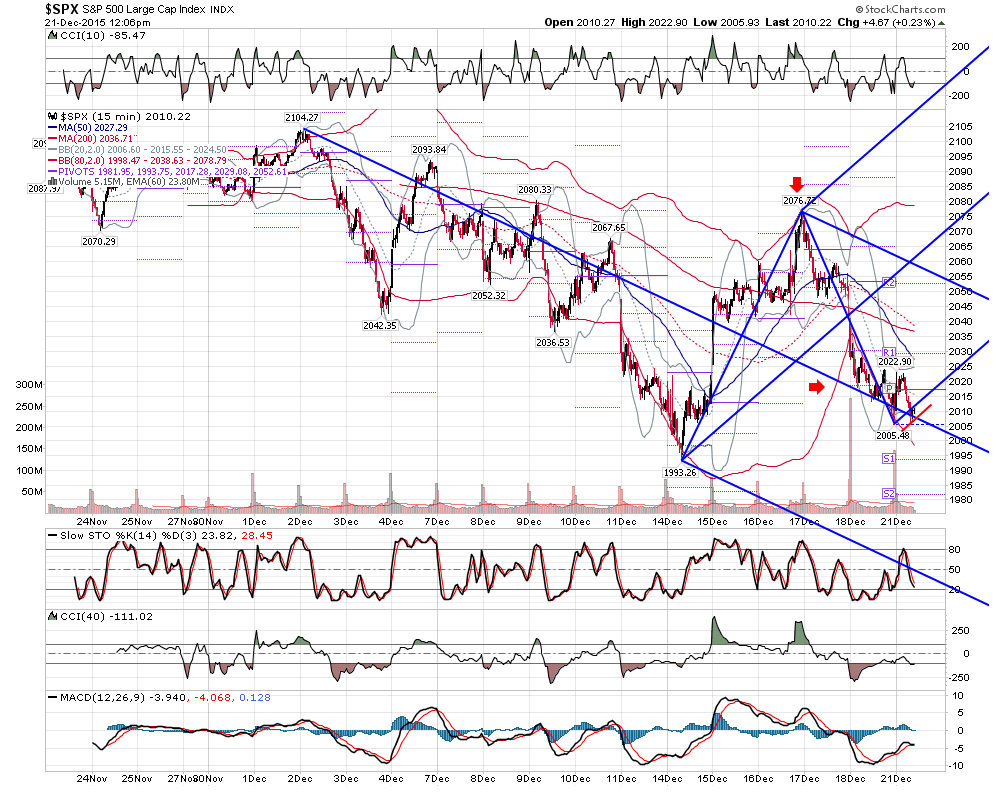This screenshot has width=993, height=792.
Task: Click the Low 2005.93 value in header
Action: click(726, 22)
